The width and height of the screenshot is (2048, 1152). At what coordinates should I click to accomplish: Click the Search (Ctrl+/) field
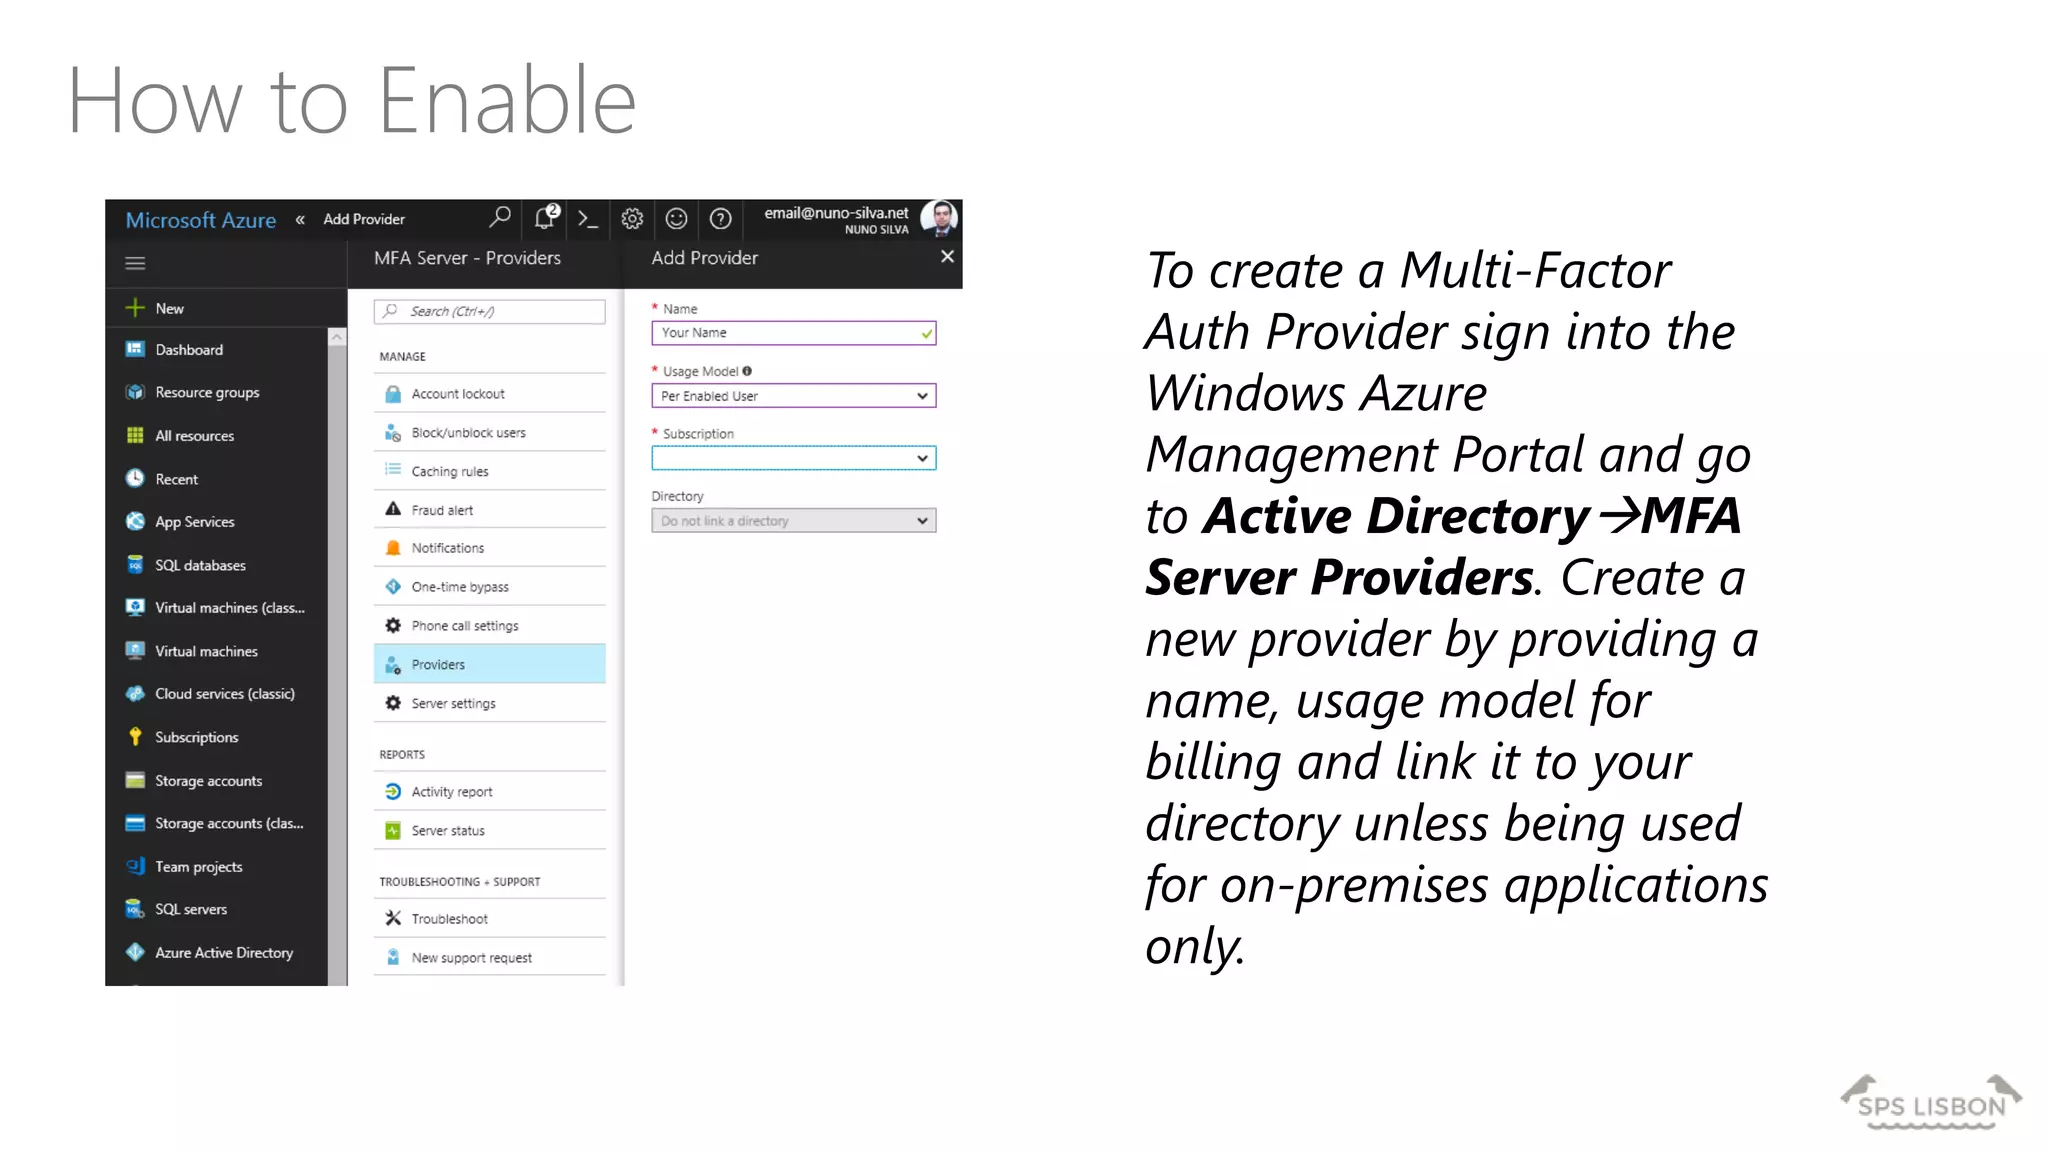[x=490, y=311]
